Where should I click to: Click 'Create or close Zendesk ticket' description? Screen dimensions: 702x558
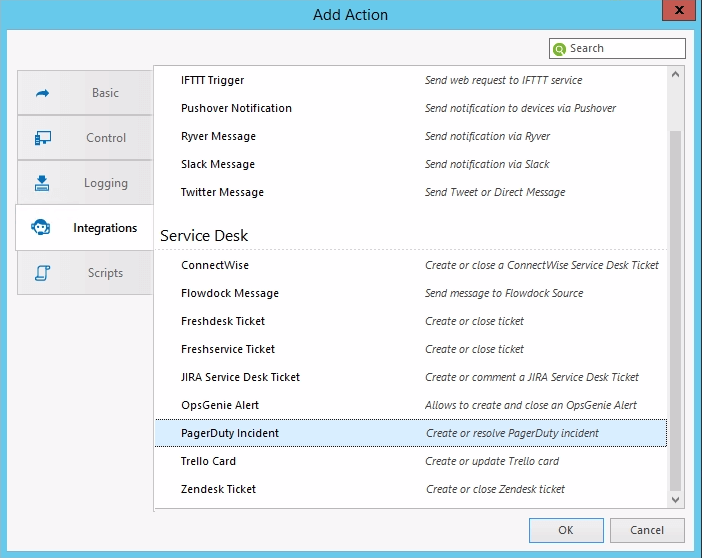[495, 489]
